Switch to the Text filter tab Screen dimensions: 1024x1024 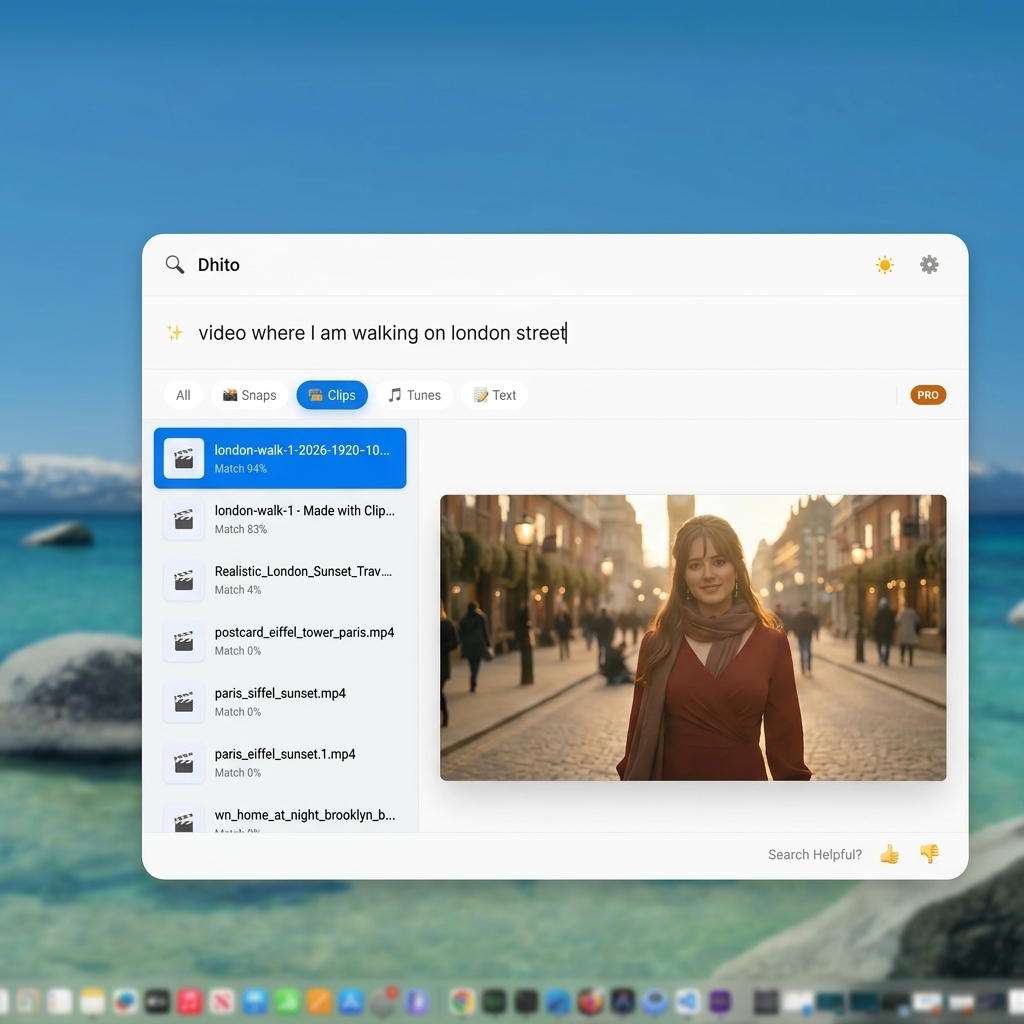(x=494, y=395)
